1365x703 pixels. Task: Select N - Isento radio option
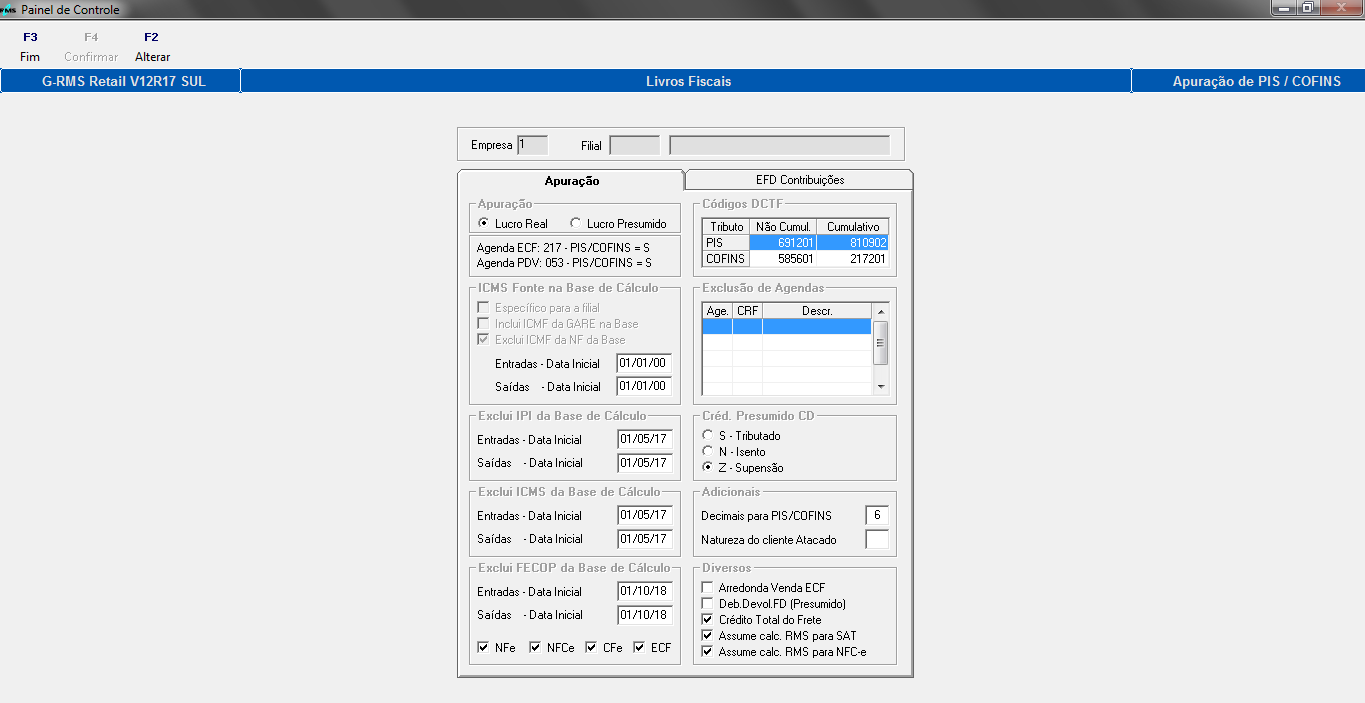(x=708, y=452)
